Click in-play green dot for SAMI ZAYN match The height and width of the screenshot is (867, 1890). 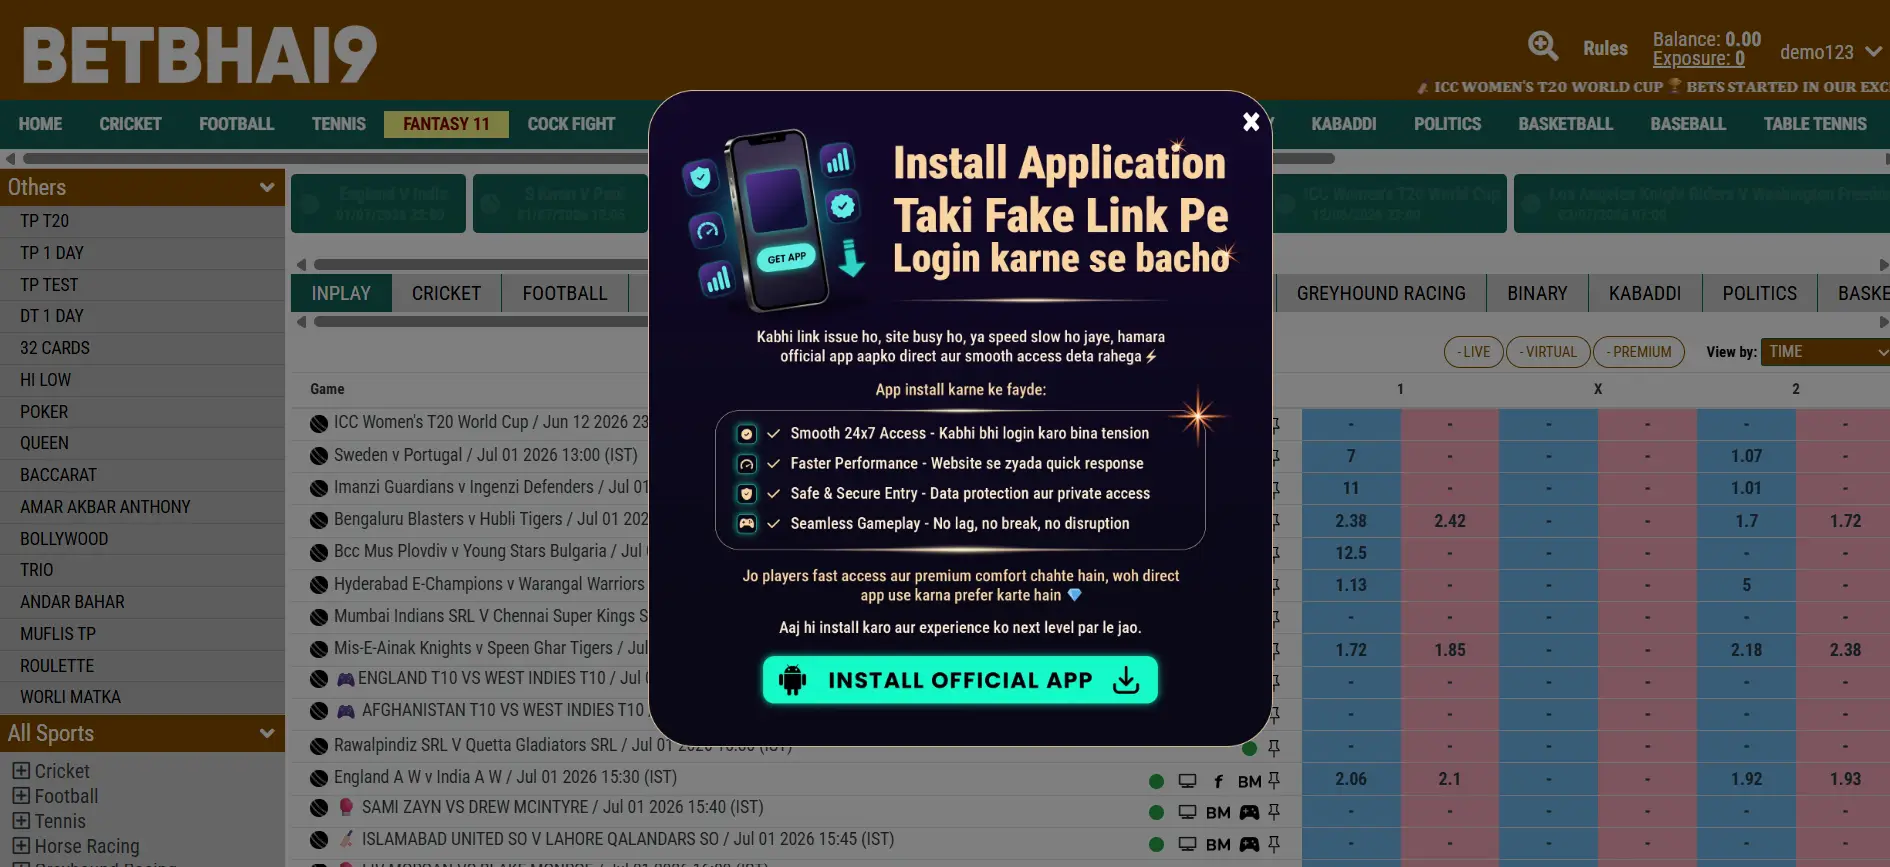pyautogui.click(x=1156, y=813)
